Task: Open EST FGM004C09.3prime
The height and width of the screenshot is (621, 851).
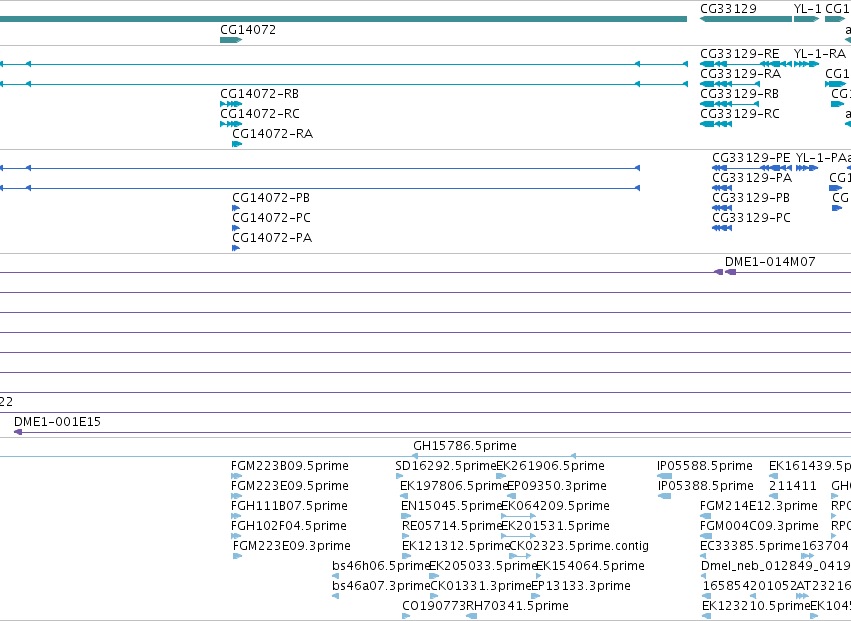Action: (x=759, y=527)
